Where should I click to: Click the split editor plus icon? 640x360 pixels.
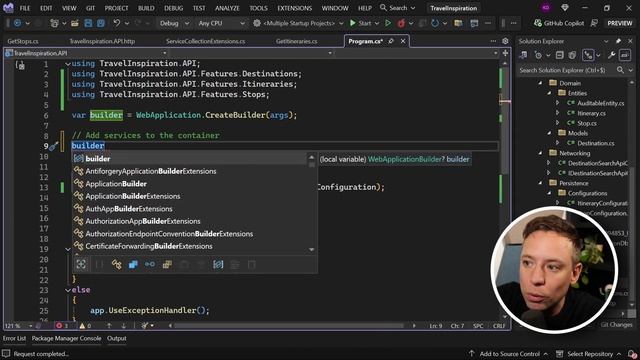(505, 53)
